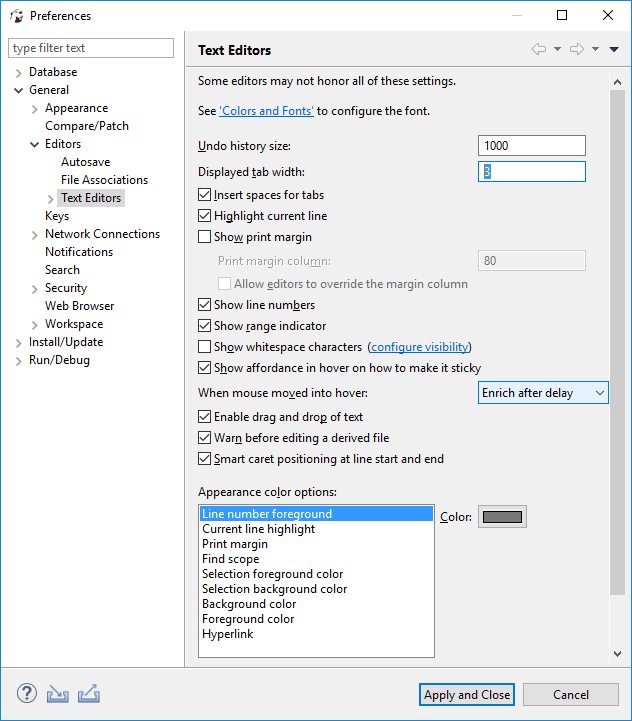632x721 pixels.
Task: Enable Show print margin
Action: coord(204,237)
